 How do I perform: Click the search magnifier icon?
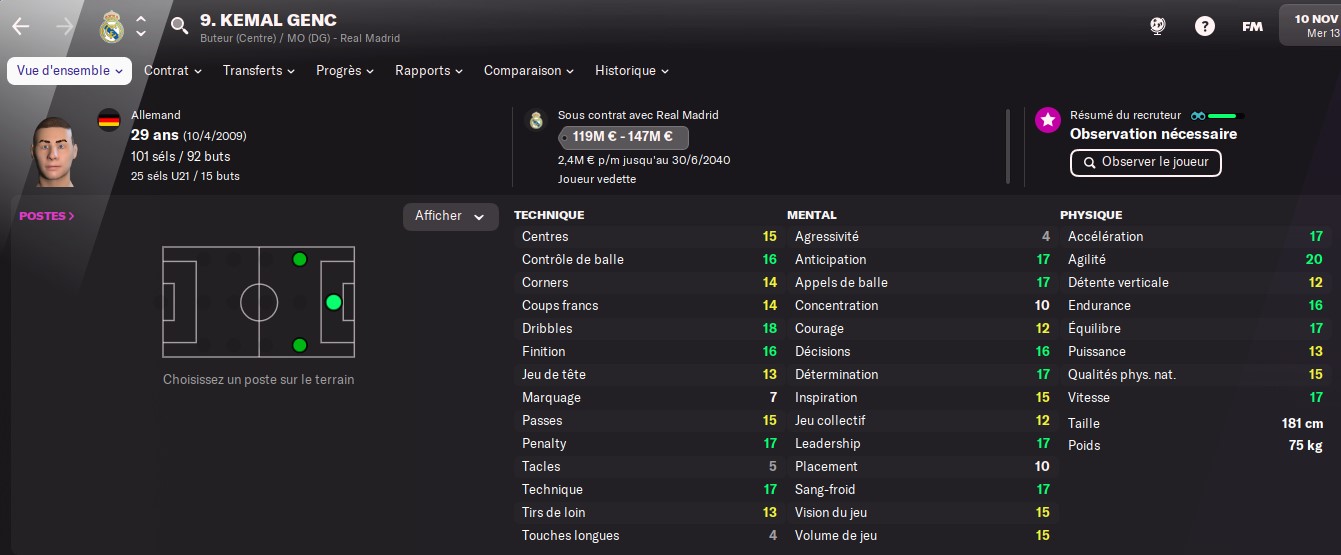(179, 26)
